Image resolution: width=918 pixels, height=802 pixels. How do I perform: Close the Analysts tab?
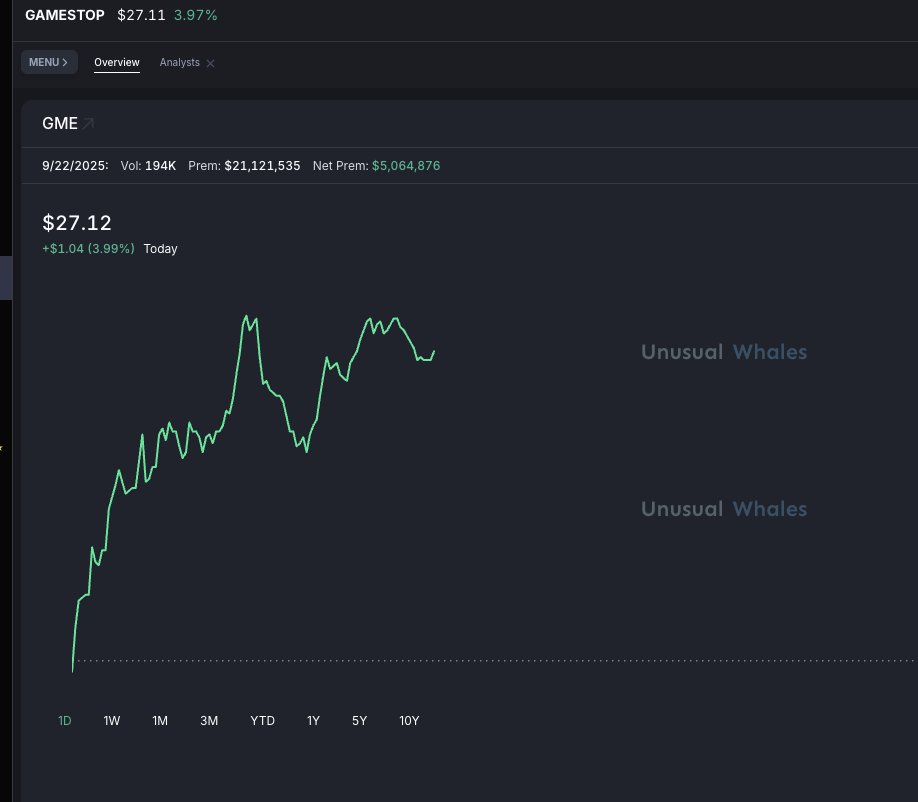click(210, 63)
